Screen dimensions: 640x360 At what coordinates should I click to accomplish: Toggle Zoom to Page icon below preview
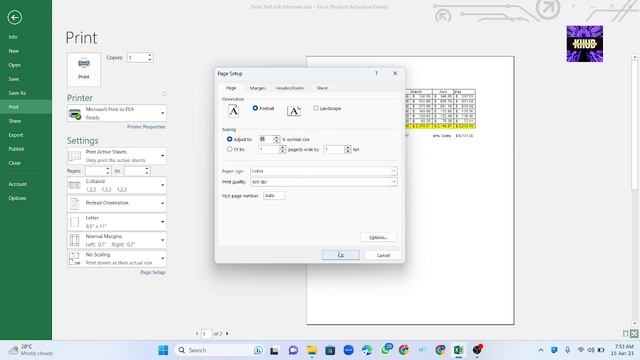click(634, 333)
